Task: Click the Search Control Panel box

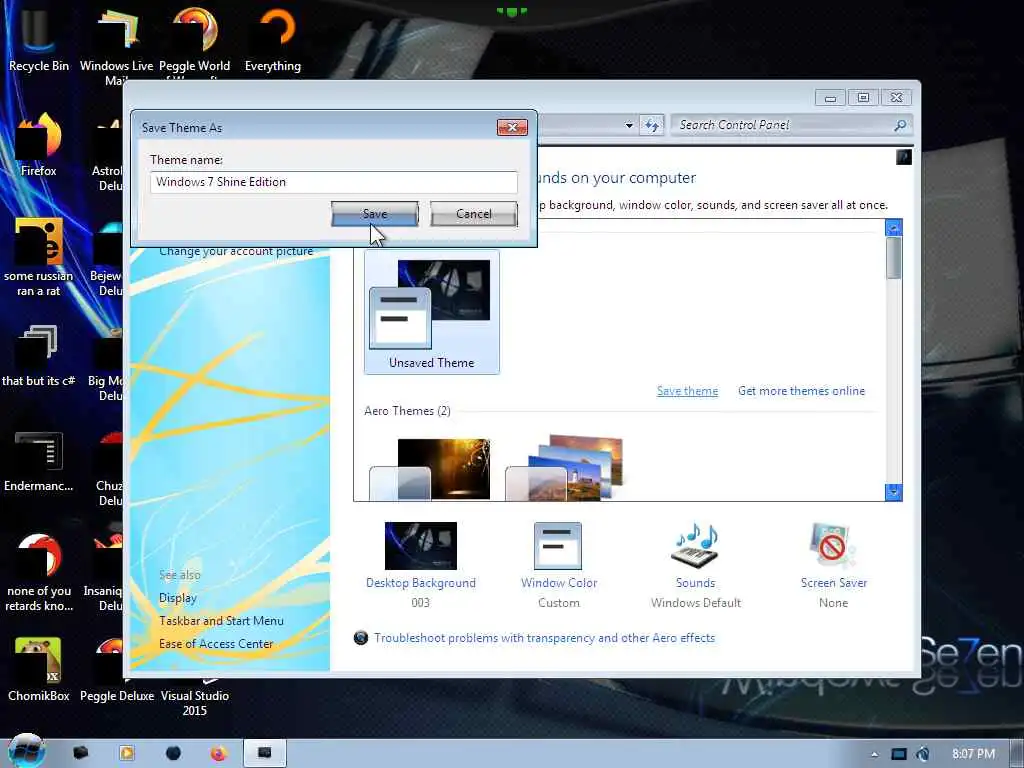Action: click(784, 125)
